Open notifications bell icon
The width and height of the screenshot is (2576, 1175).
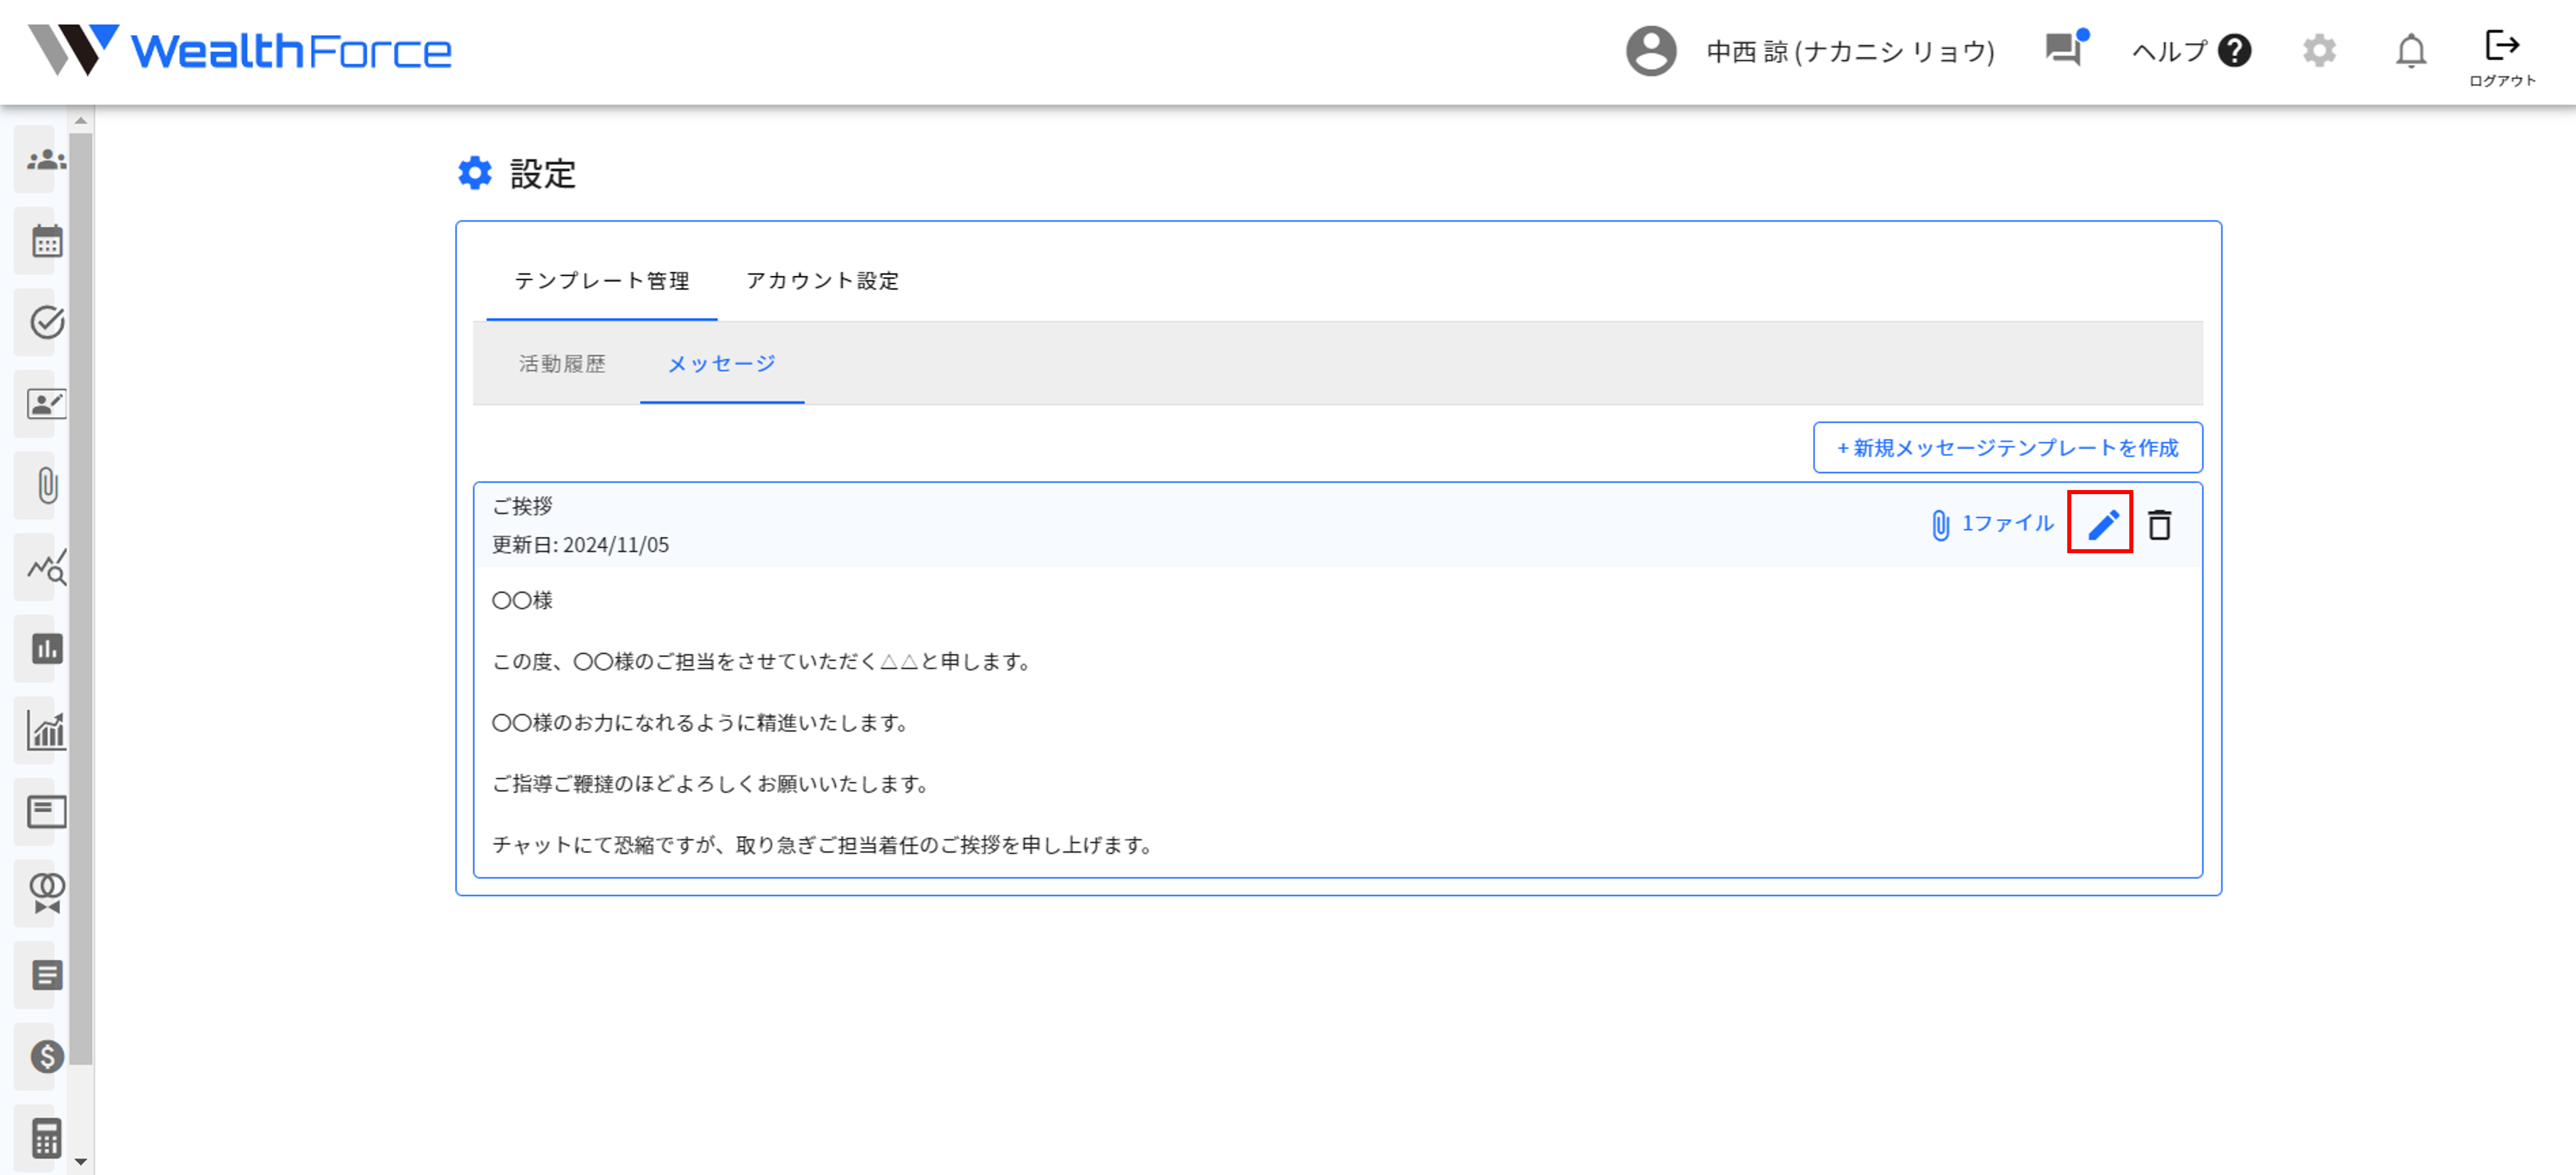point(2411,50)
